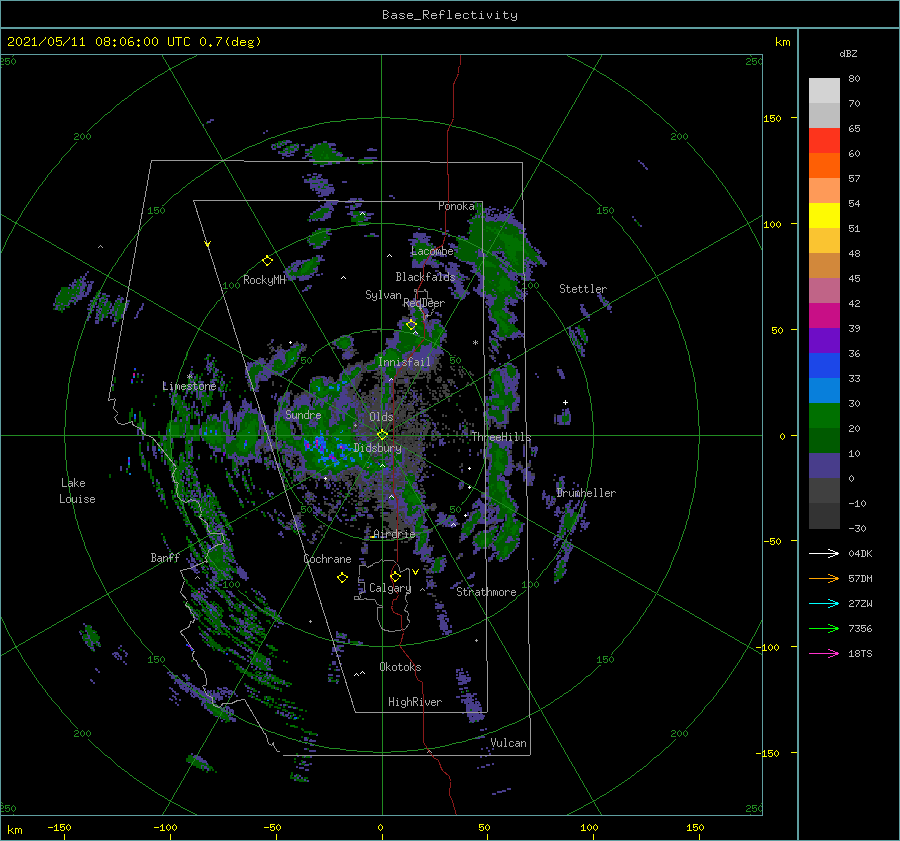Click the Sylvan label
The image size is (900, 841).
(383, 296)
